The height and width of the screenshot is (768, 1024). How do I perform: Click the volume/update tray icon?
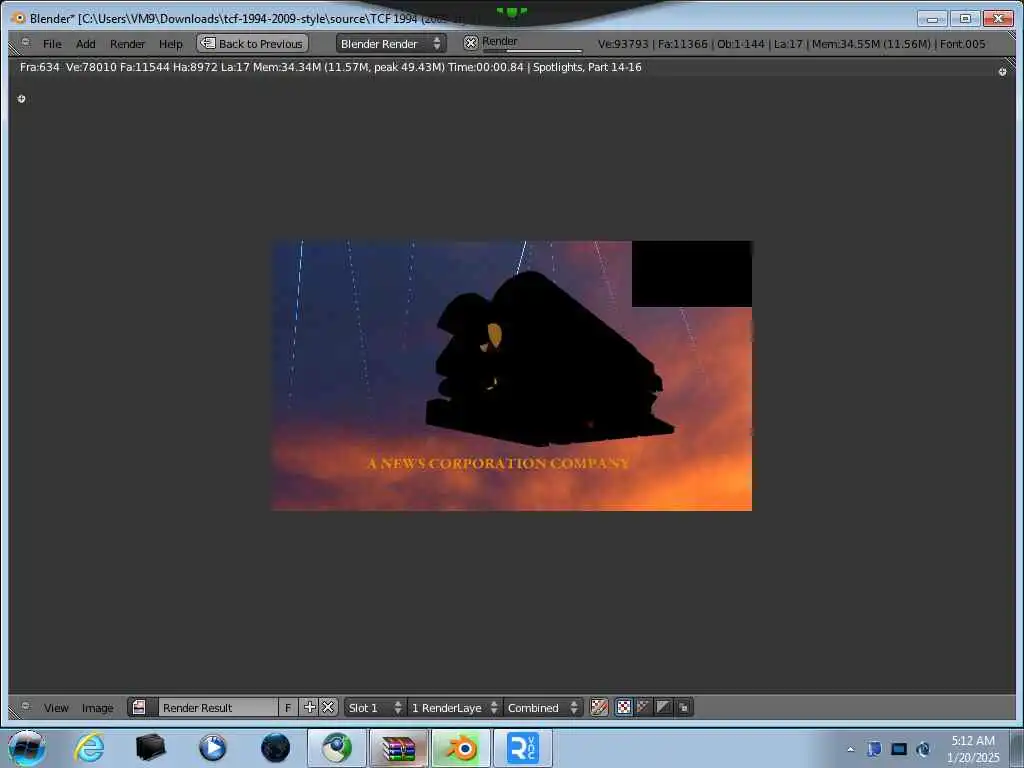coord(923,749)
